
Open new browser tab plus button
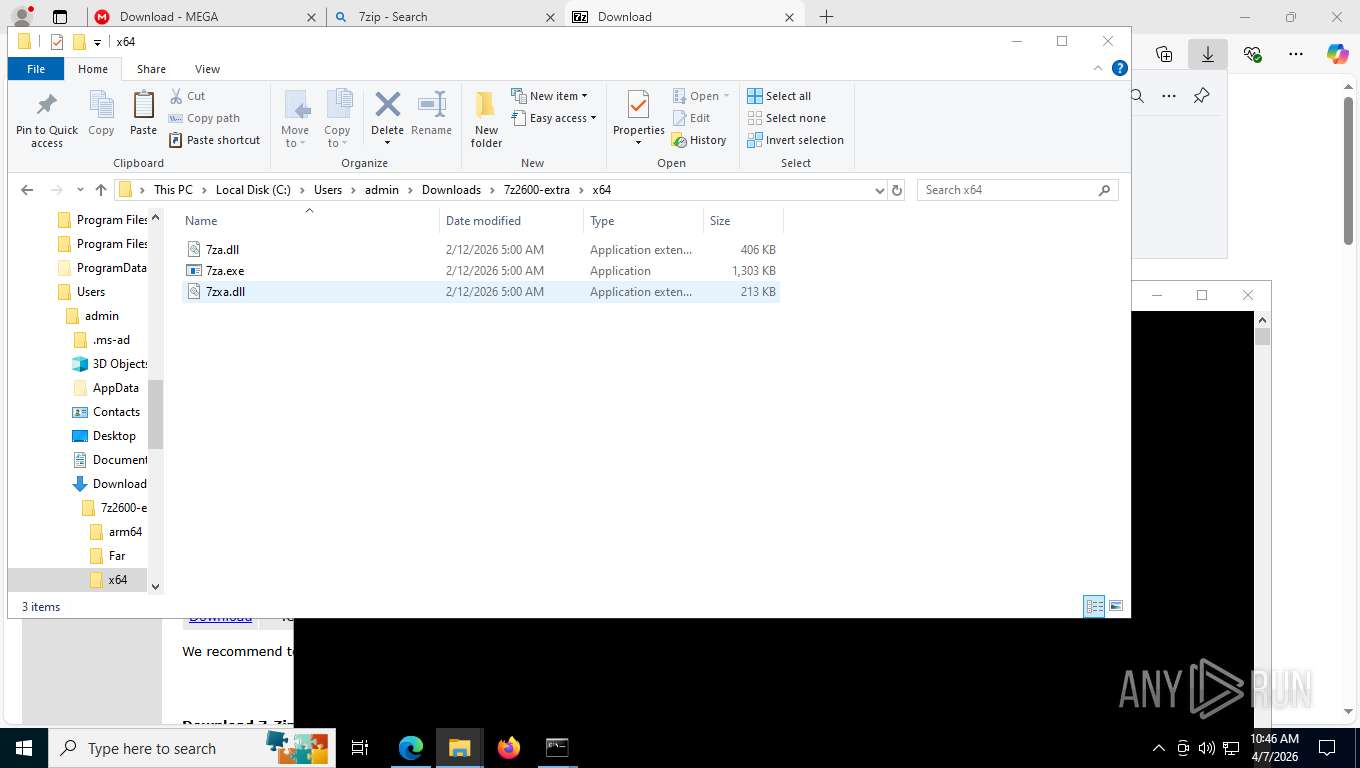tap(826, 17)
